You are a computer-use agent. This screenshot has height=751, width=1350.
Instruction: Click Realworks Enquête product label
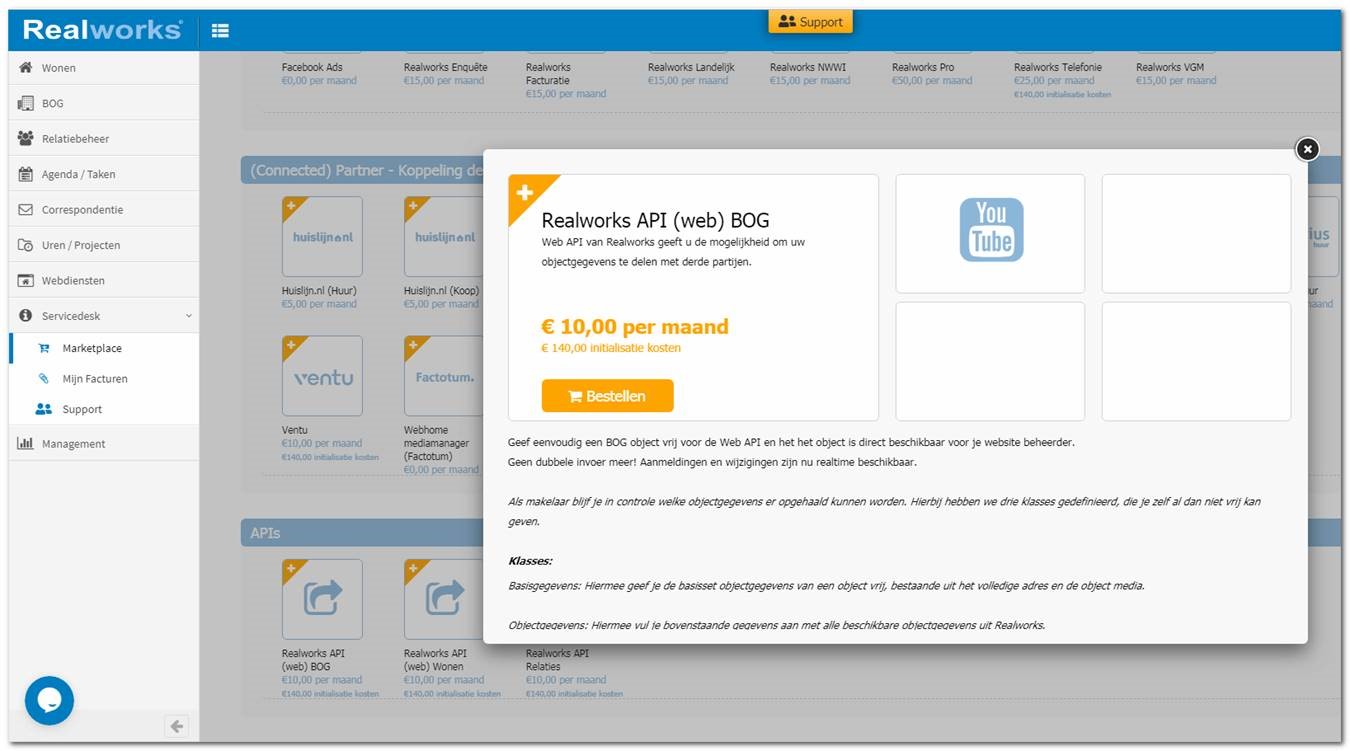(446, 68)
